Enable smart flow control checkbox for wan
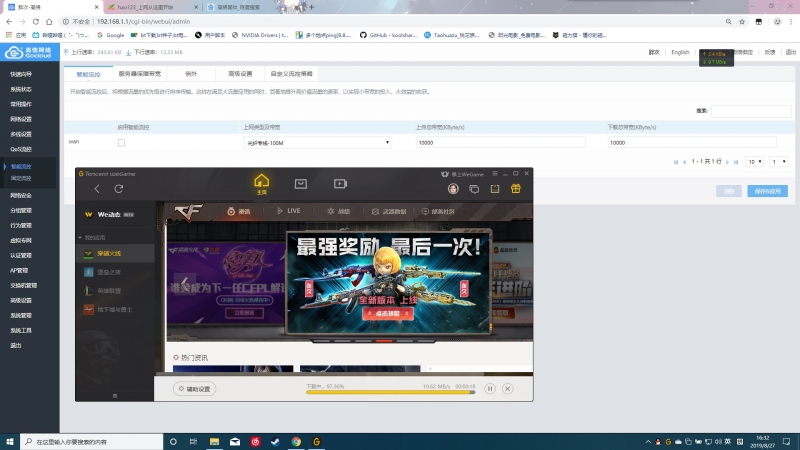 pos(122,143)
